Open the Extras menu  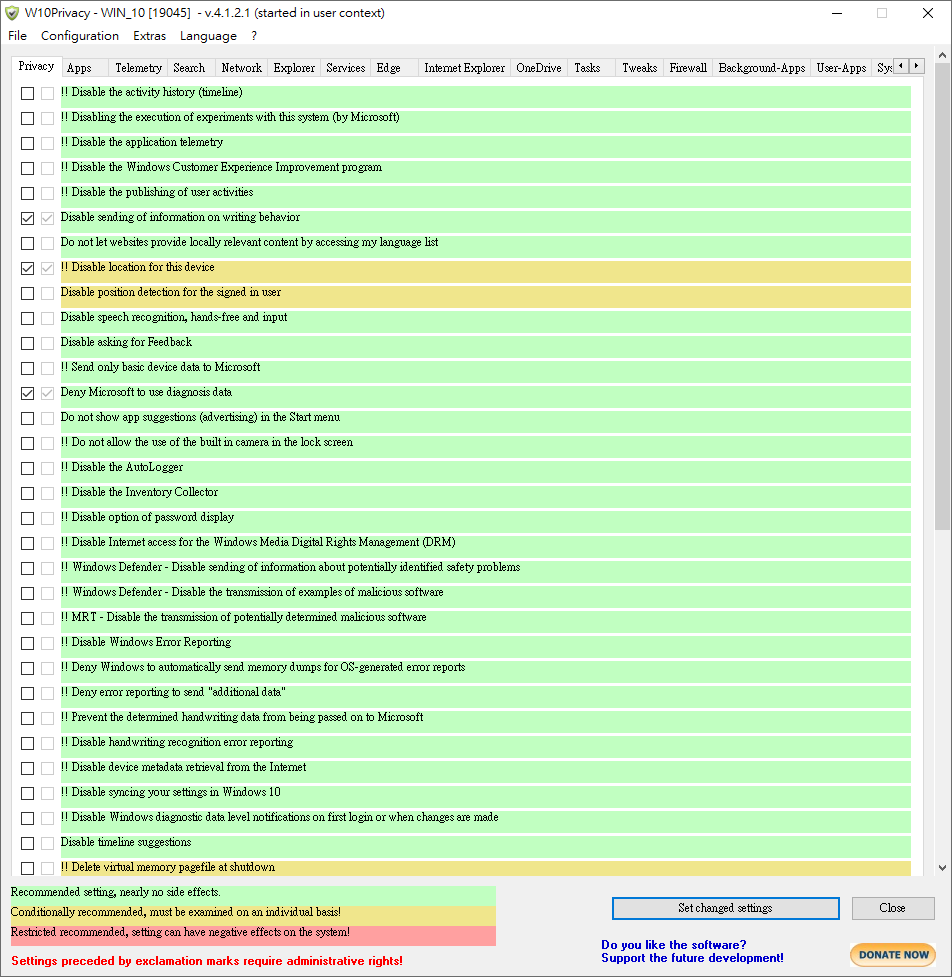(x=148, y=35)
